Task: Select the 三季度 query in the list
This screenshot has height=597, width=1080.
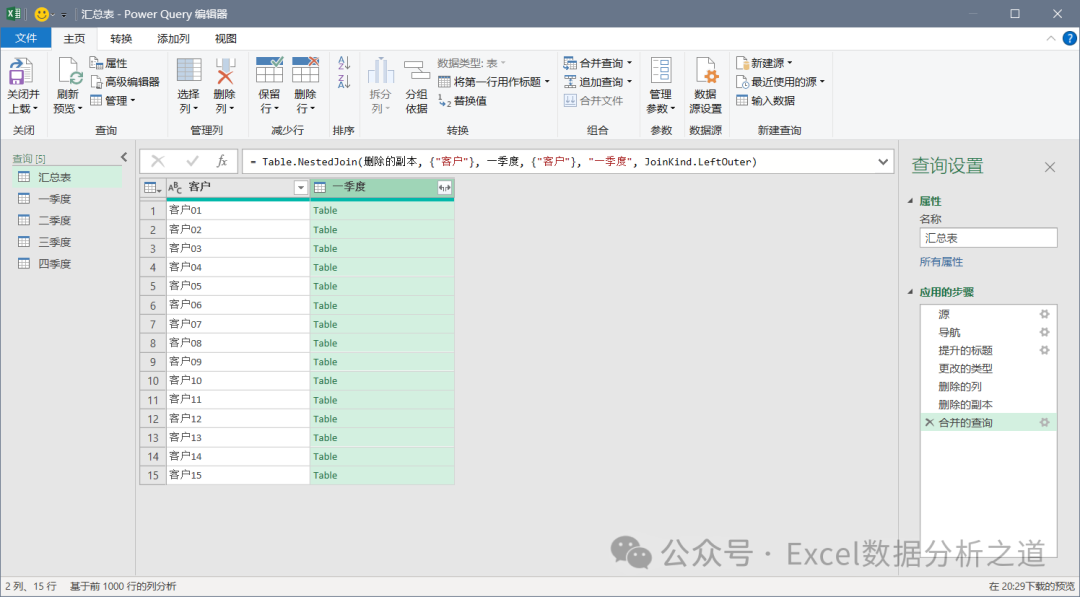Action: [x=68, y=242]
